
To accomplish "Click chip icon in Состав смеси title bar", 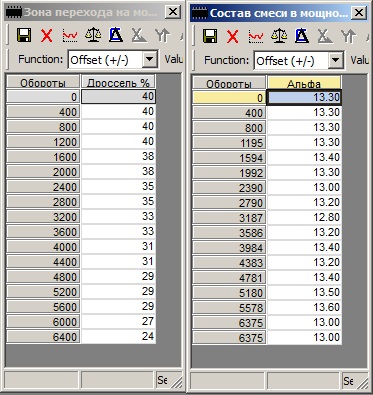I will coord(200,13).
